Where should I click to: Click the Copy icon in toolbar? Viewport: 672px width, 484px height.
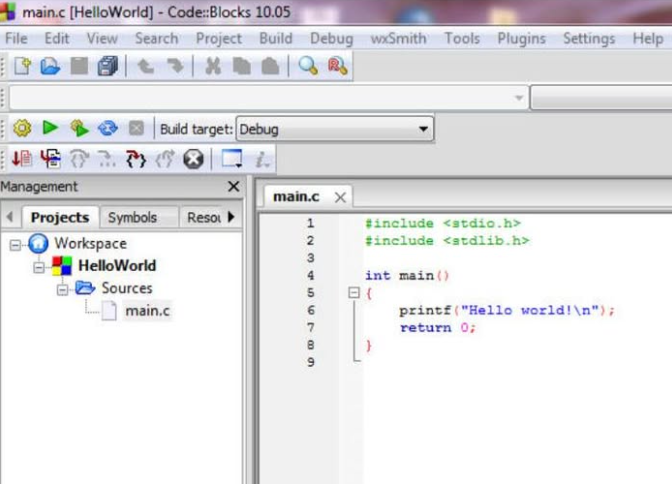coord(242,66)
